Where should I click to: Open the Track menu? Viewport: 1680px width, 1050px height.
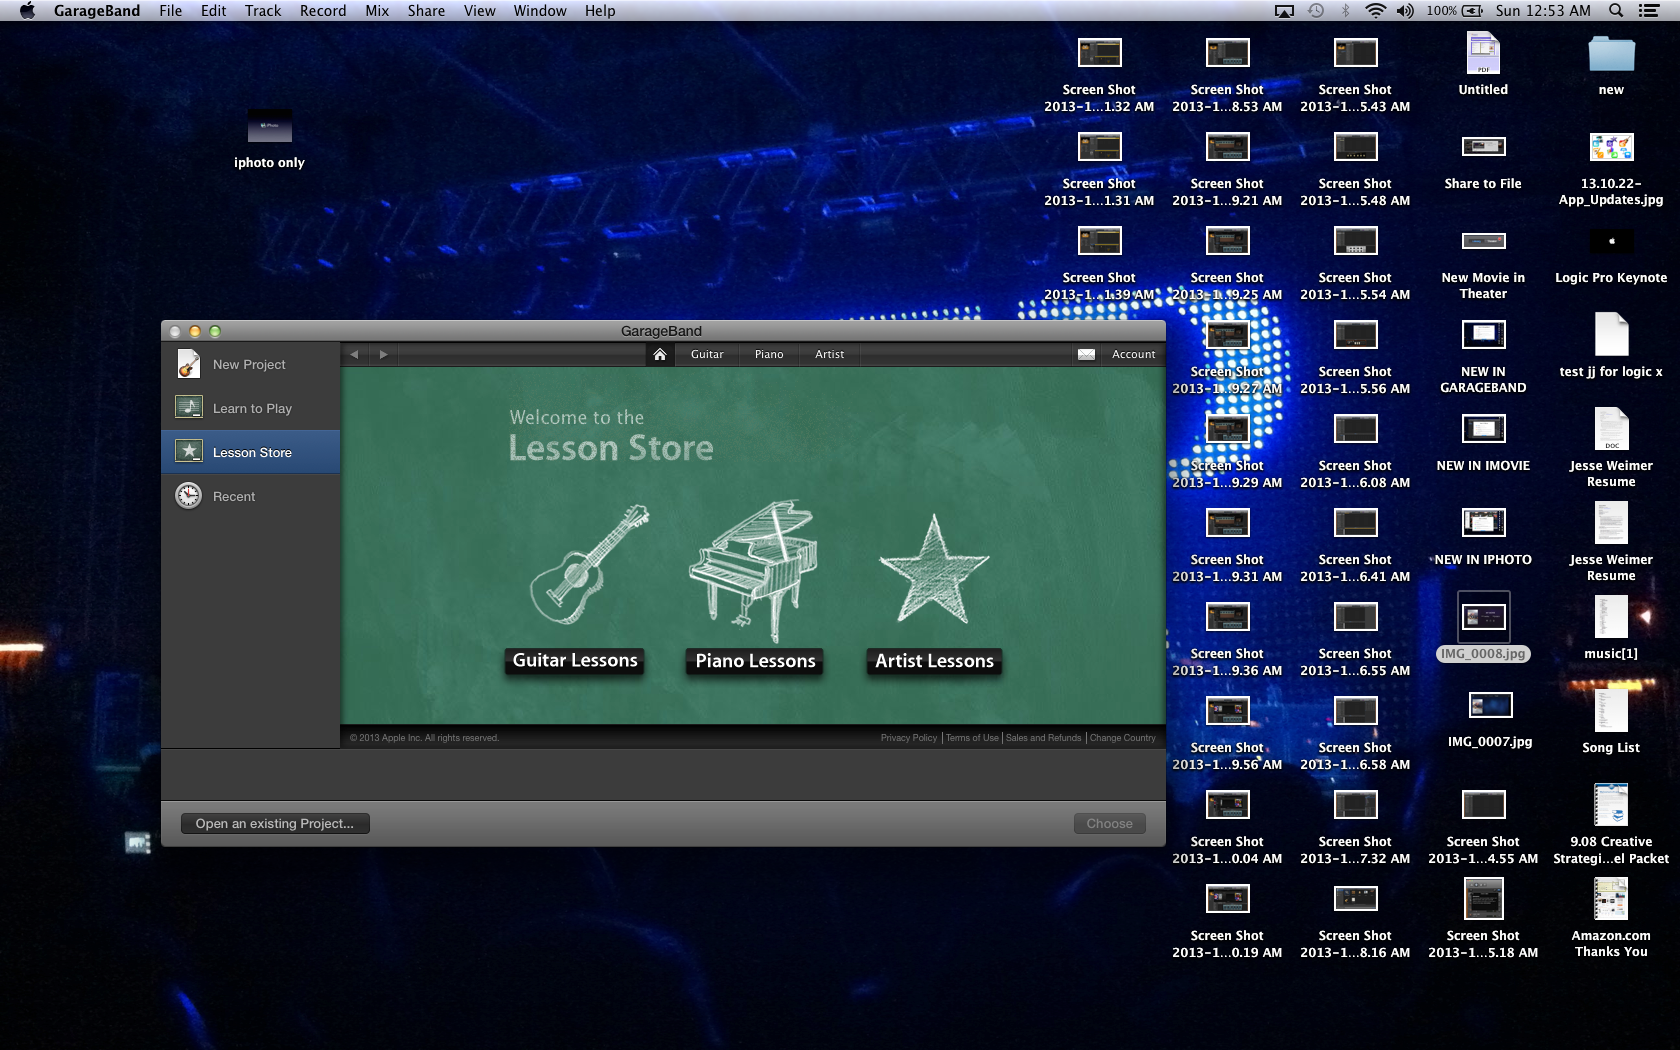(x=263, y=11)
